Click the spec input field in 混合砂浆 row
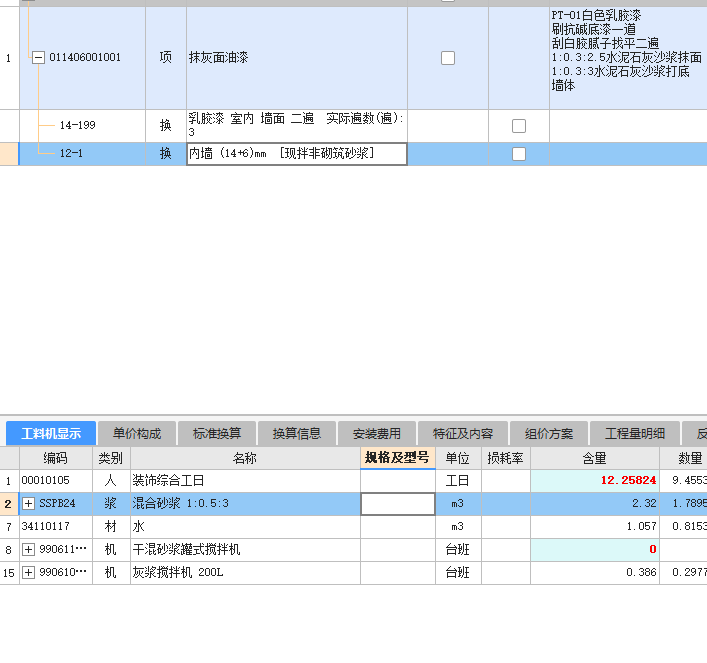Viewport: 707px width, 663px height. [x=398, y=504]
